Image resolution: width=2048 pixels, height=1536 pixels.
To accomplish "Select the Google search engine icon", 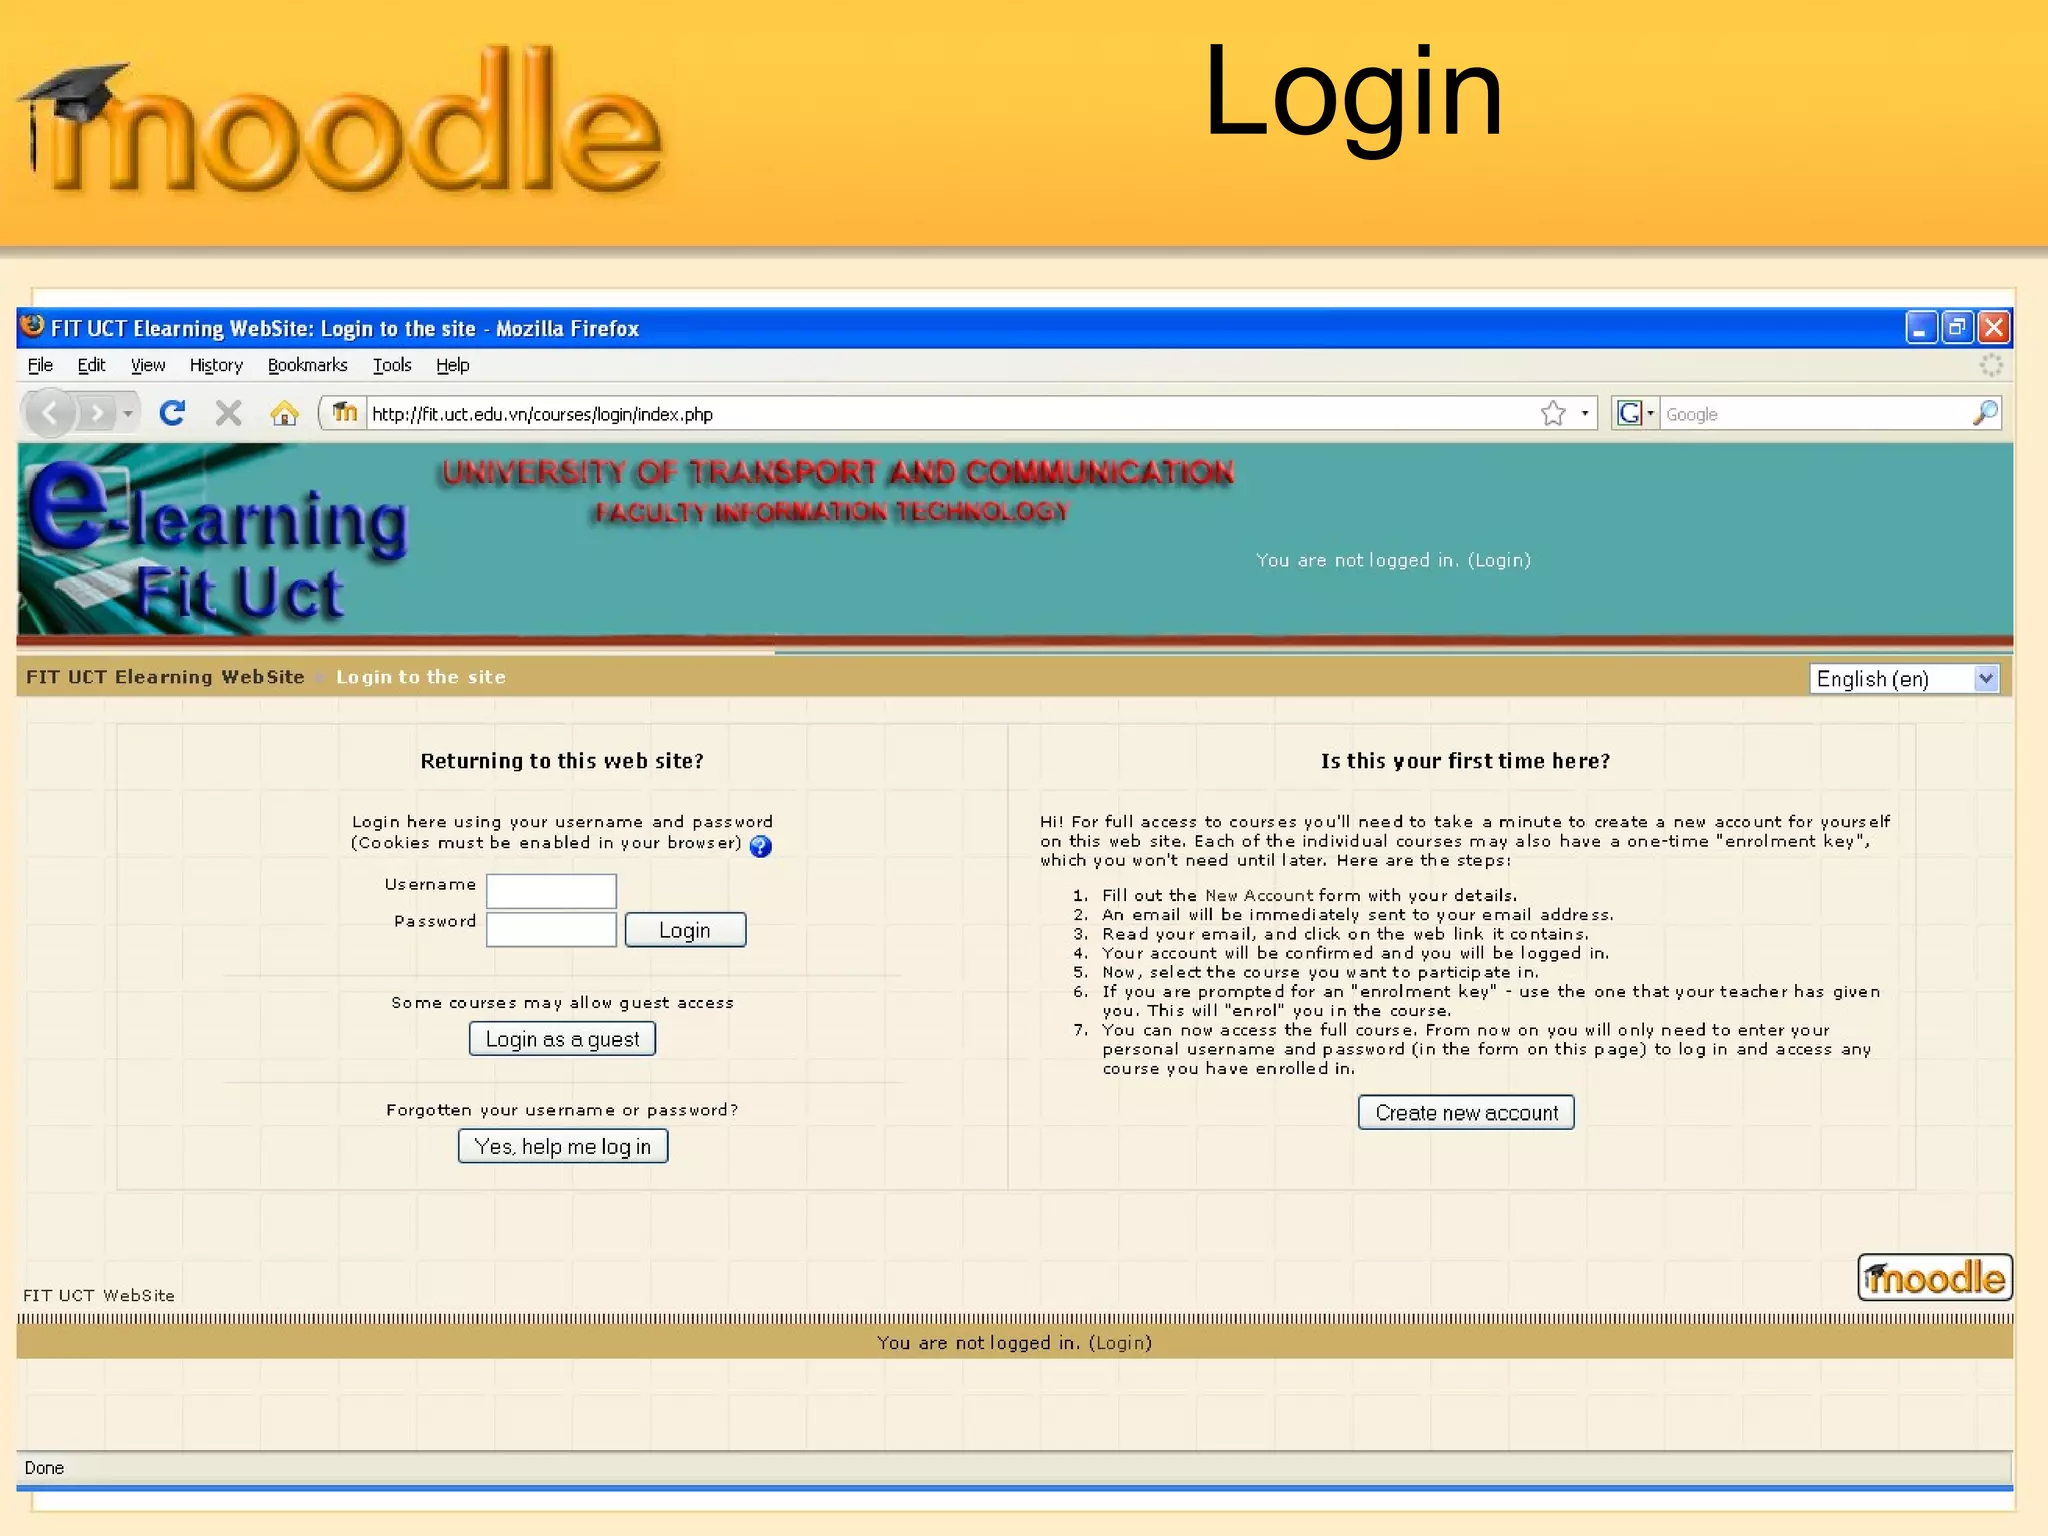I will click(x=1629, y=413).
